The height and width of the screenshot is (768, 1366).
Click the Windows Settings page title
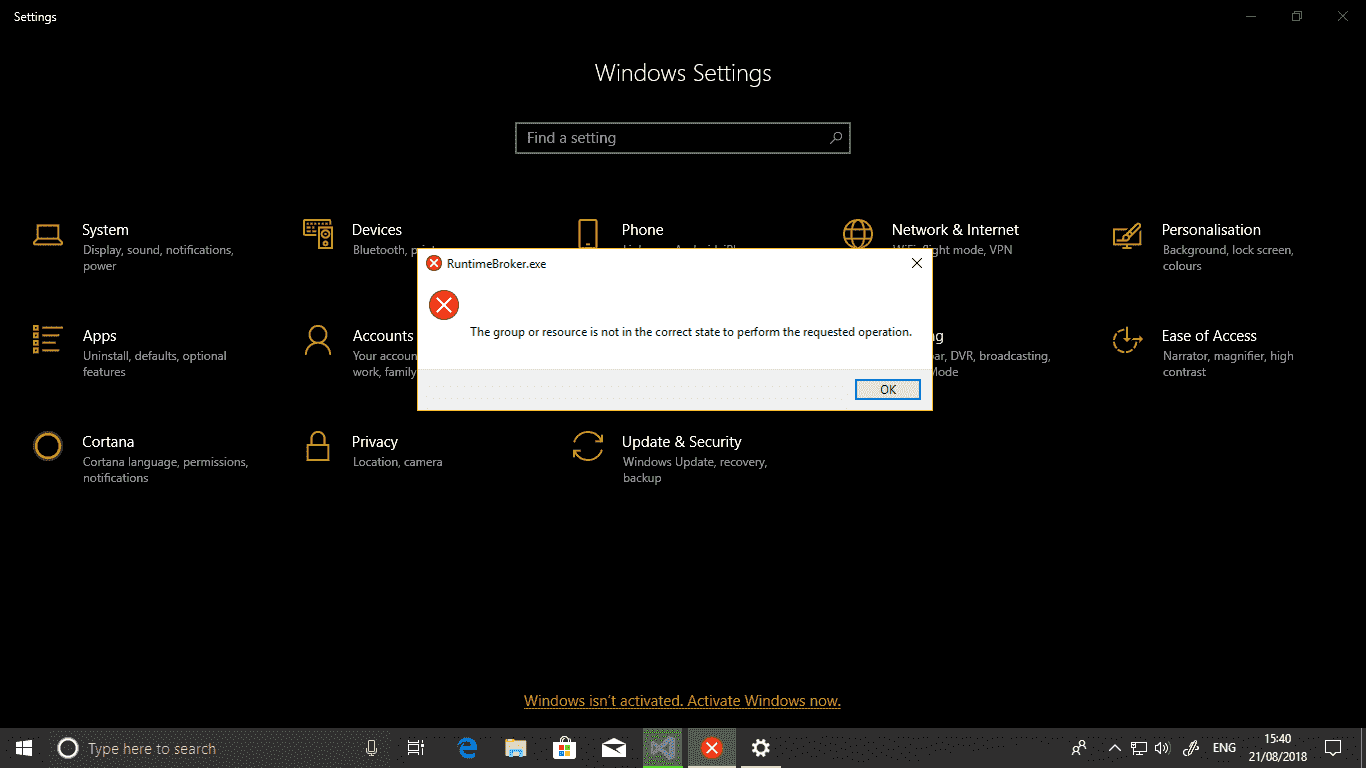pyautogui.click(x=683, y=73)
